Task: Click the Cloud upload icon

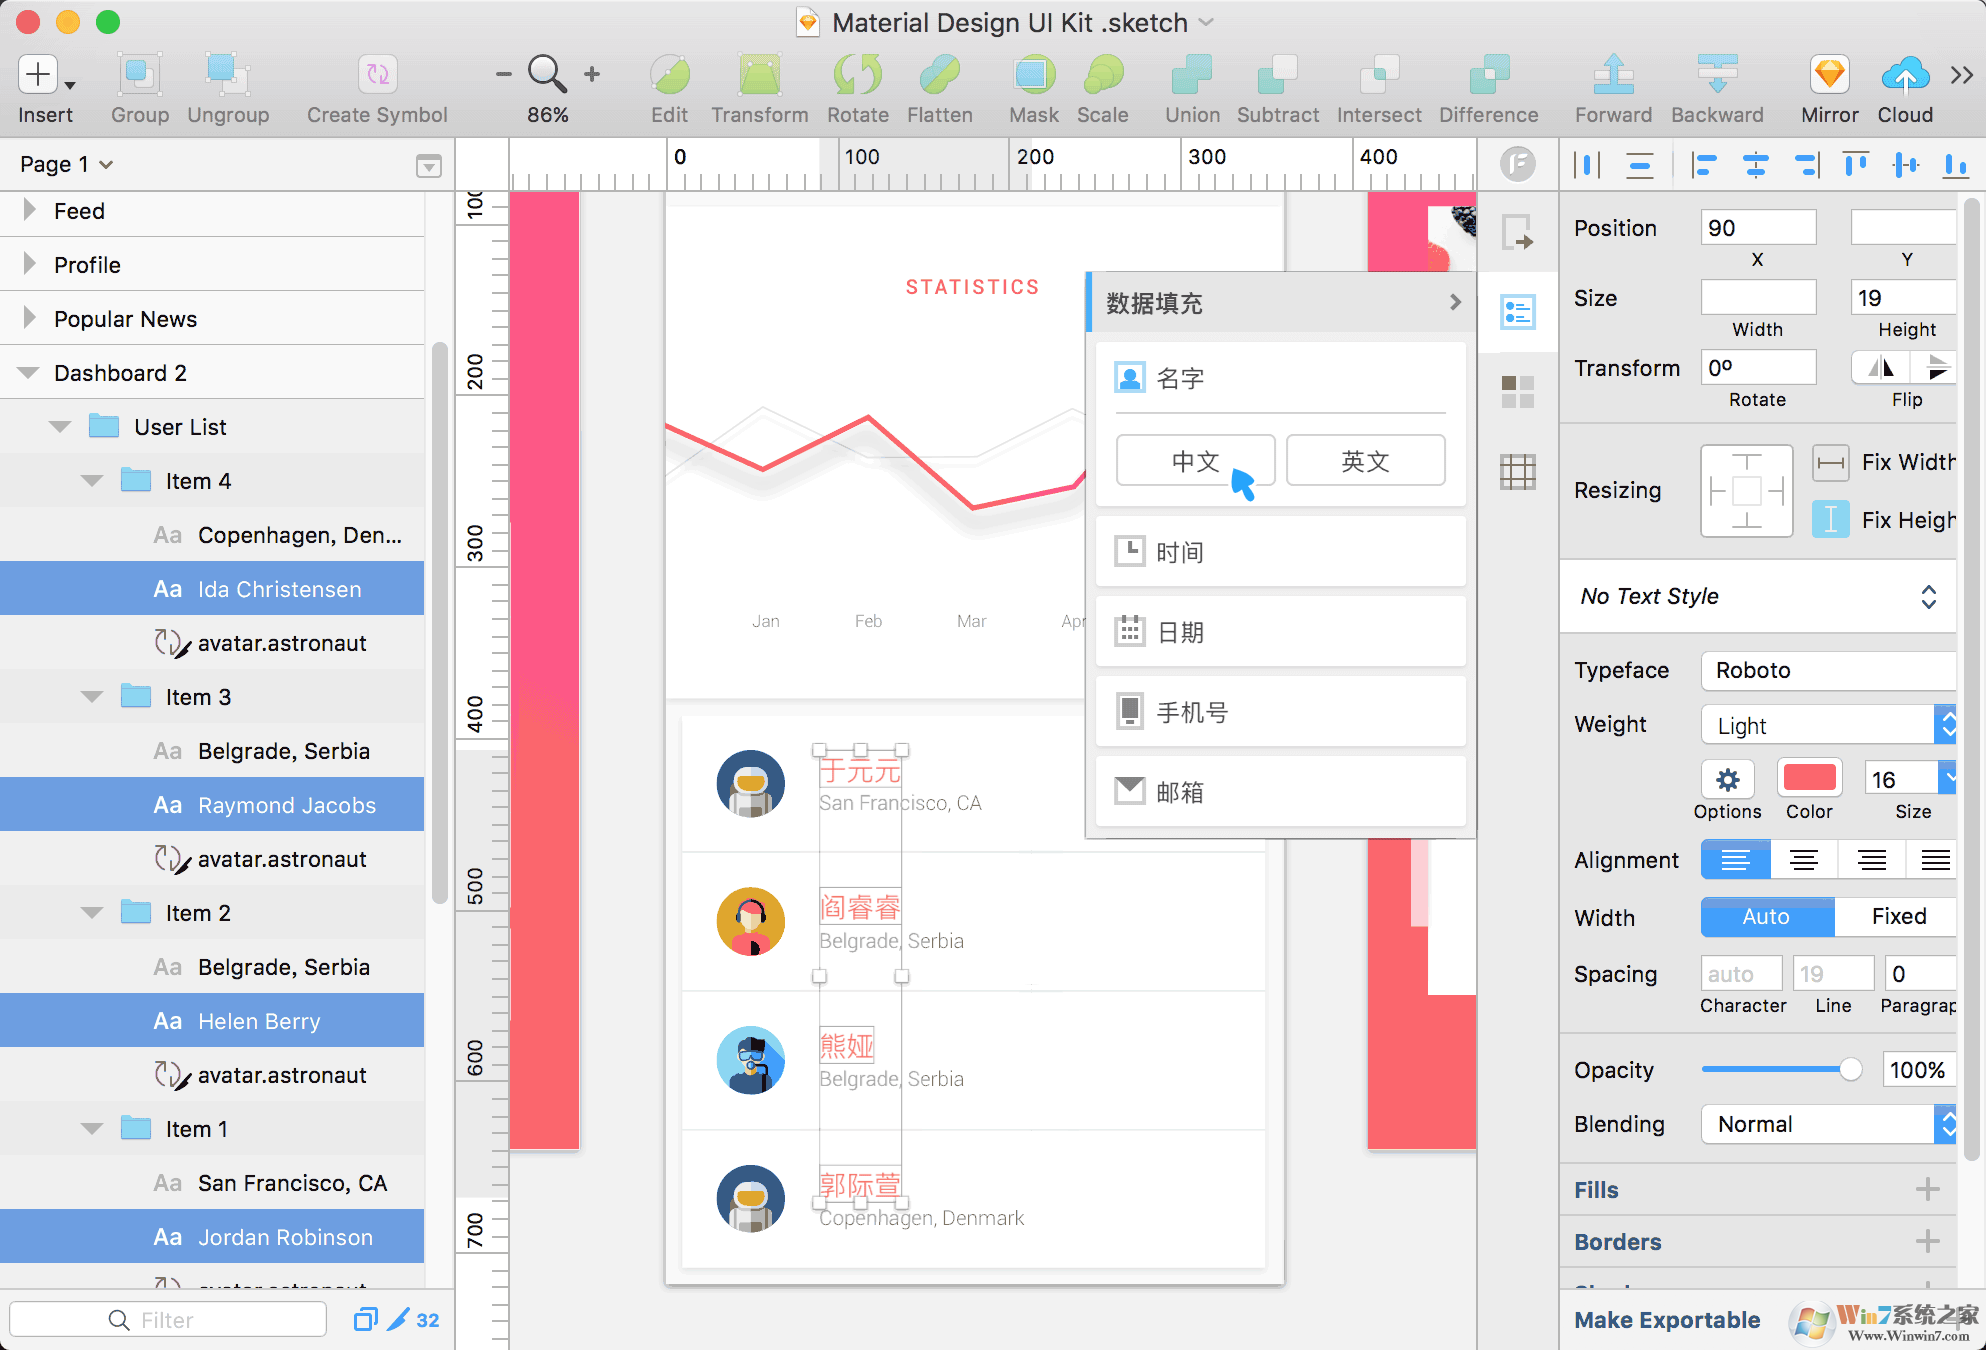Action: 1904,76
